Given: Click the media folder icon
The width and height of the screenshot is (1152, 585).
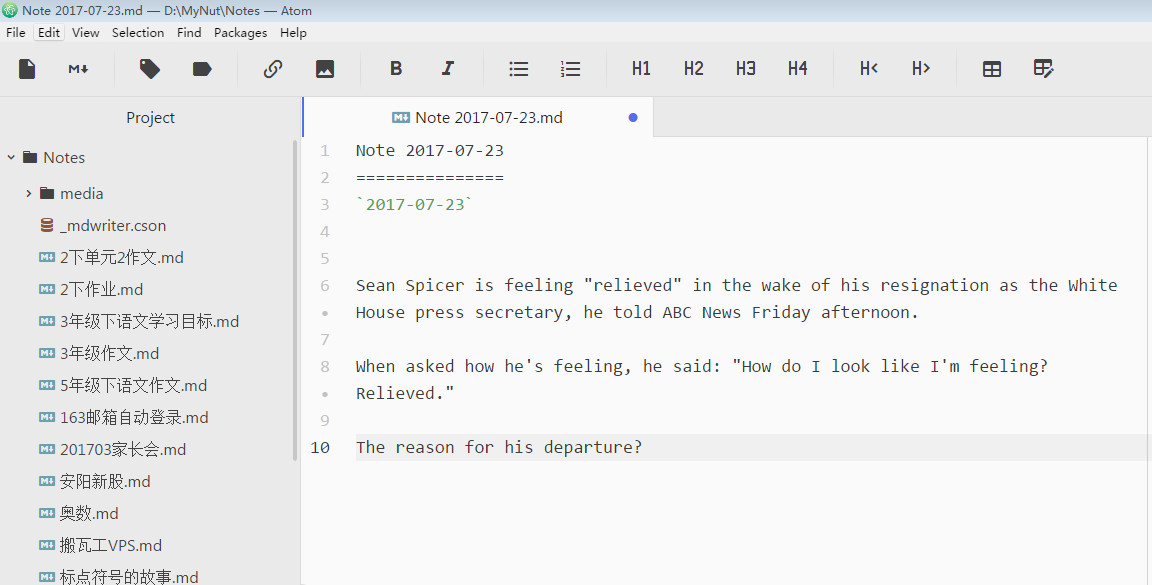Looking at the screenshot, I should pyautogui.click(x=47, y=193).
